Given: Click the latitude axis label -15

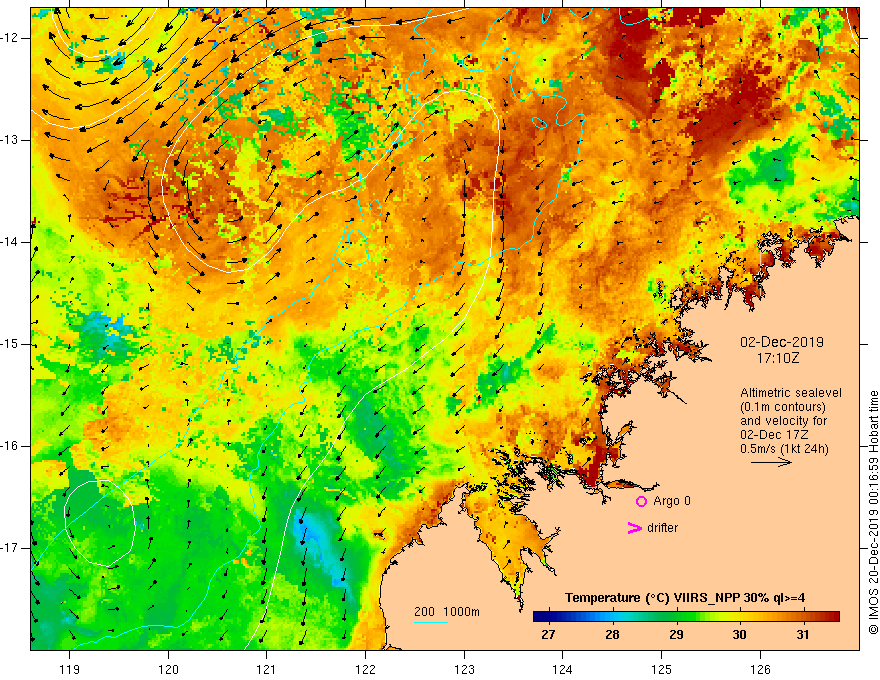Looking at the screenshot, I should pos(10,344).
